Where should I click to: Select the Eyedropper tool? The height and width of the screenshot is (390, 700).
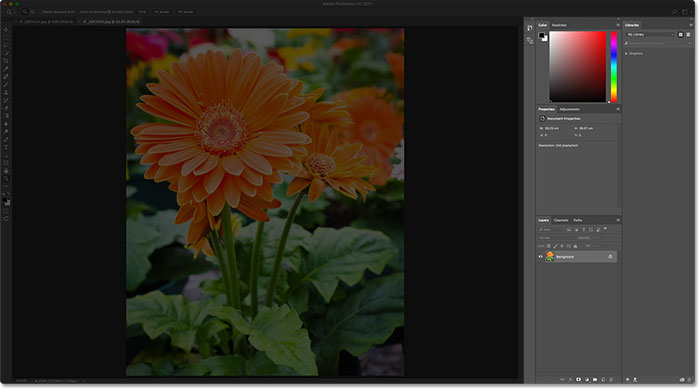tap(6, 69)
